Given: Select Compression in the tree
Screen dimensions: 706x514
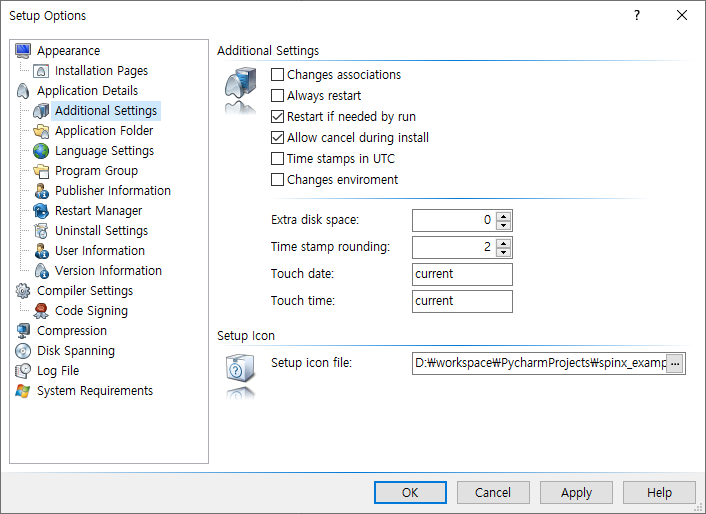Looking at the screenshot, I should [x=72, y=330].
